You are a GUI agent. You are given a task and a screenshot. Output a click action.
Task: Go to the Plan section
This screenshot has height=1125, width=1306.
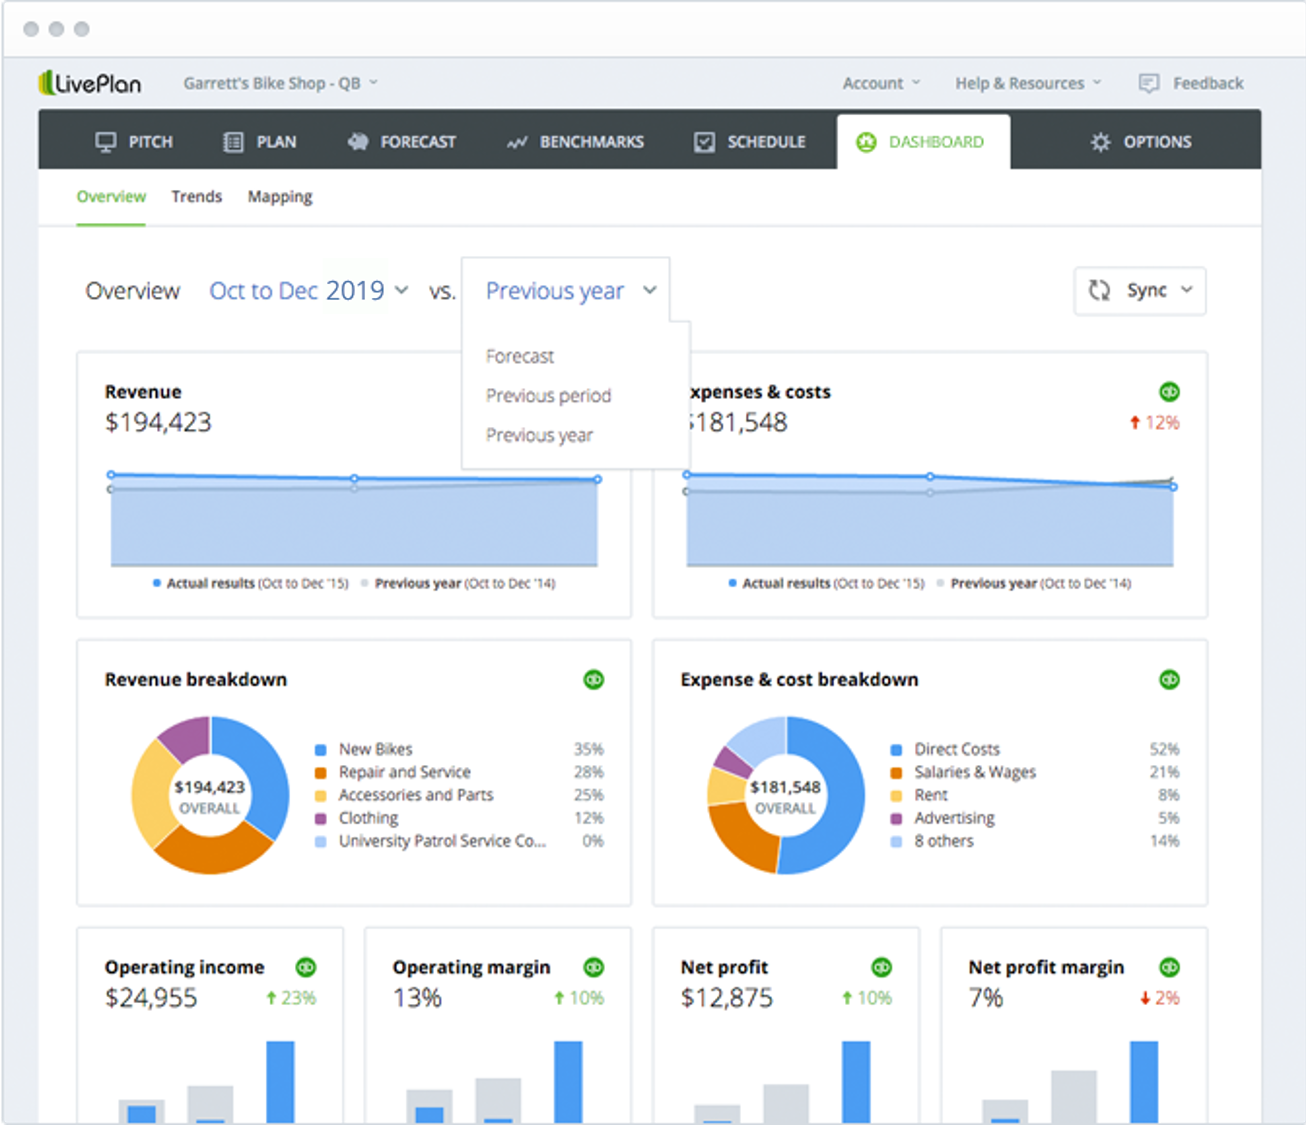[x=260, y=142]
